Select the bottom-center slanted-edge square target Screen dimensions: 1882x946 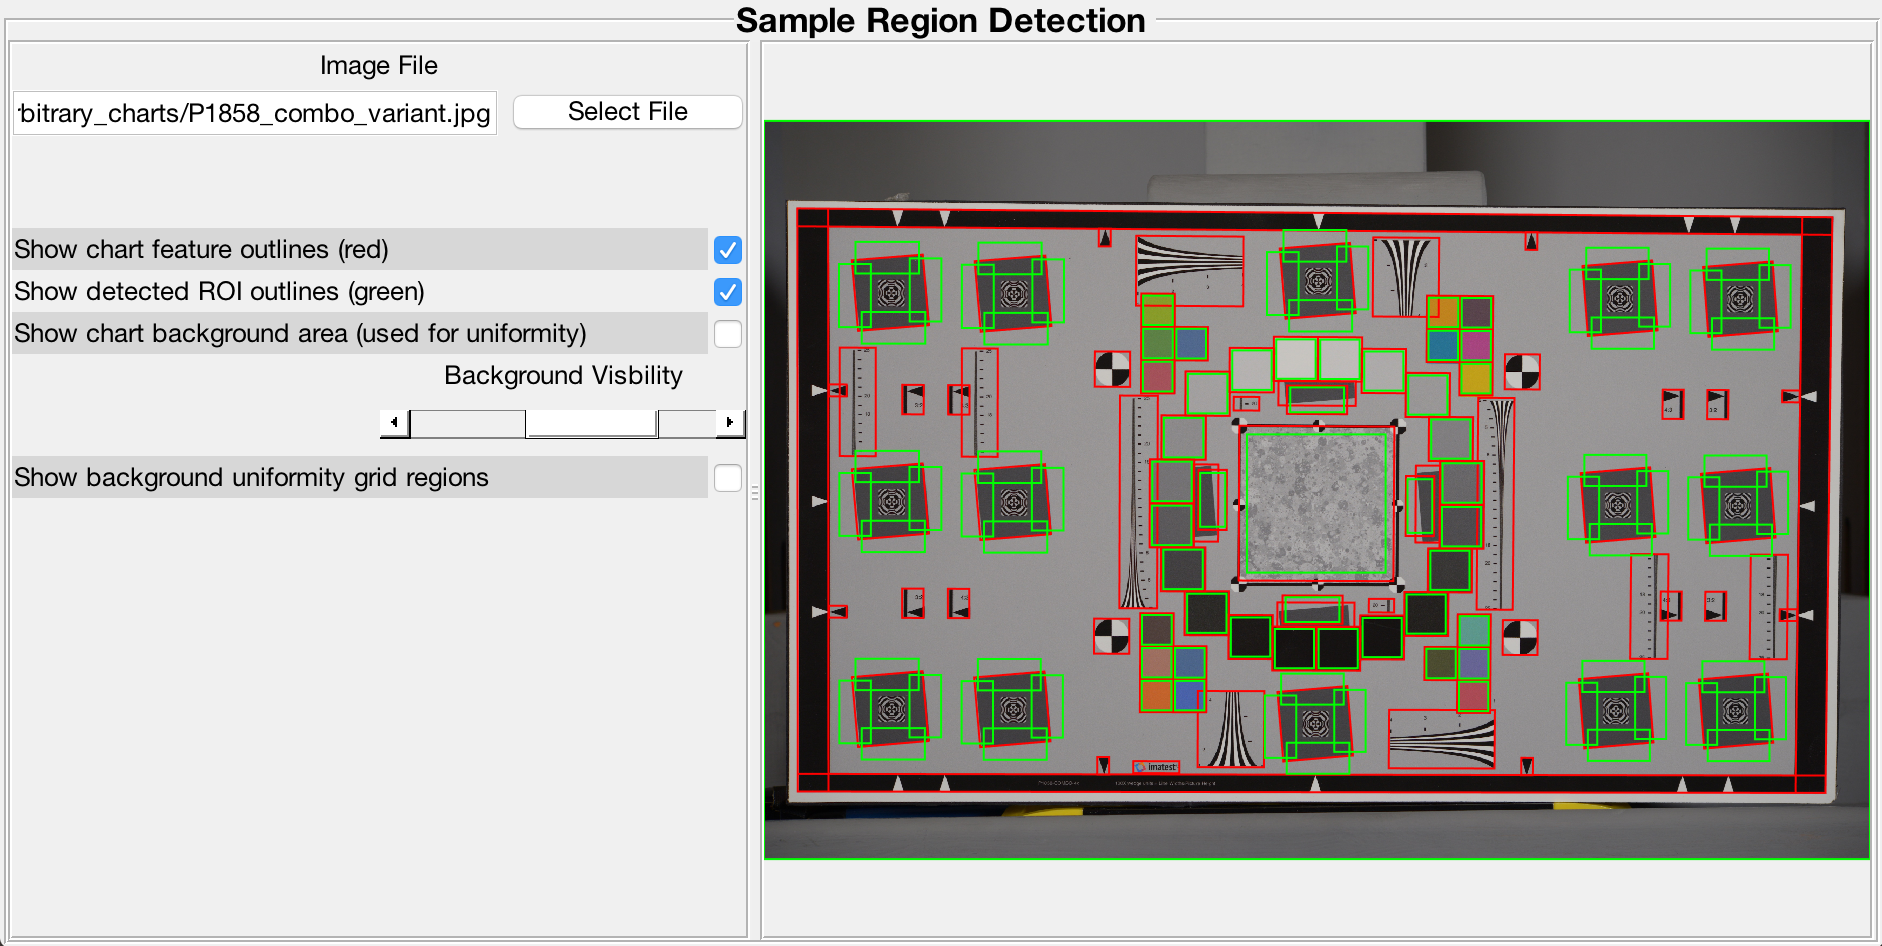(x=1315, y=722)
